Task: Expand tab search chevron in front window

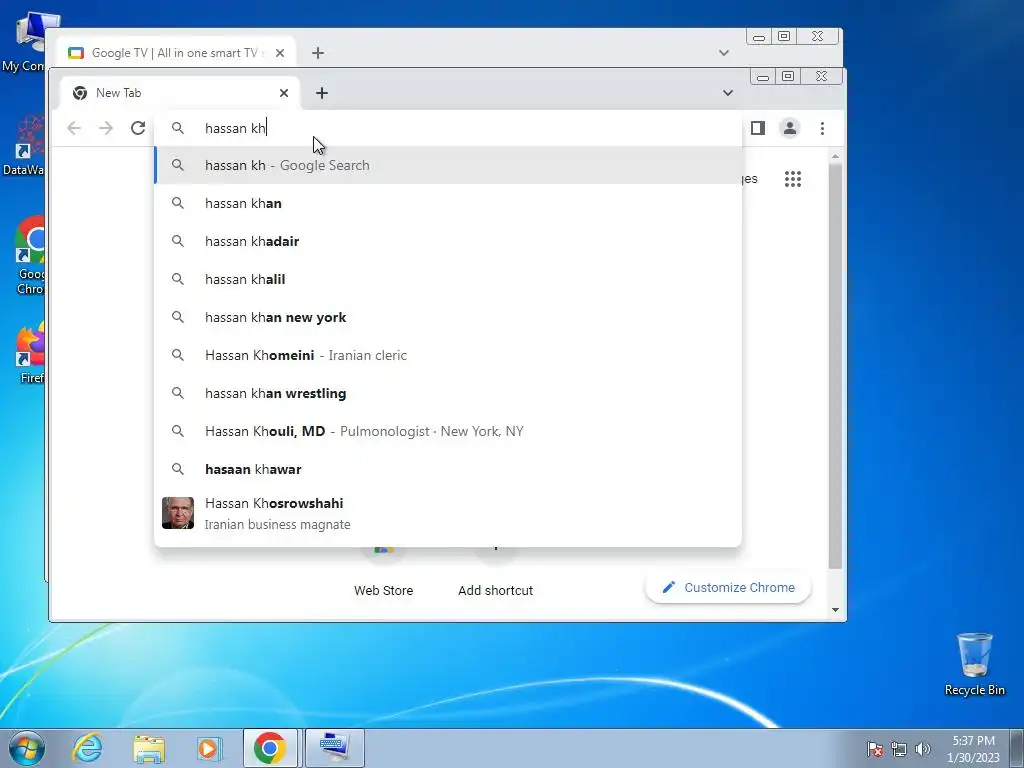Action: point(728,93)
